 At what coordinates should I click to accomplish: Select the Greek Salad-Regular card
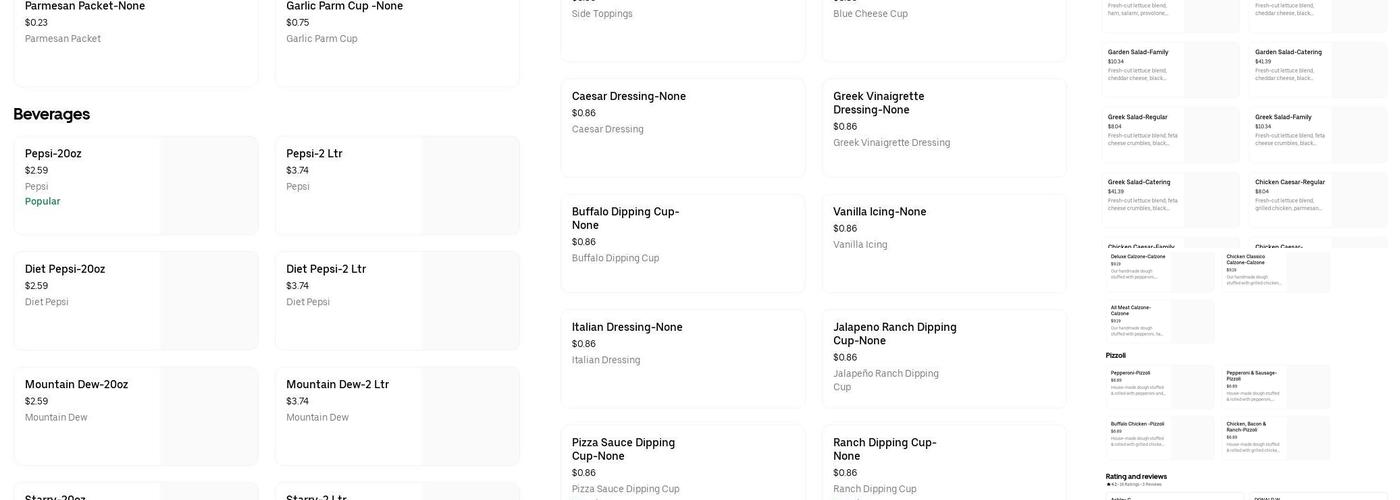[x=1170, y=134]
